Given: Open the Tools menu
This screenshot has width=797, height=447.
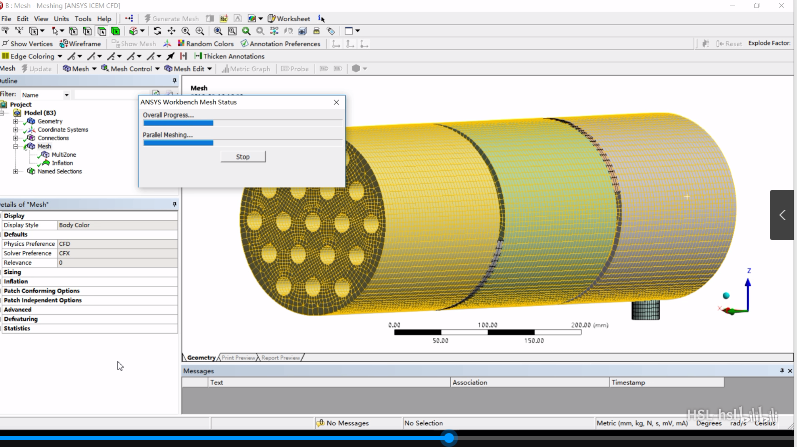Looking at the screenshot, I should 83,18.
